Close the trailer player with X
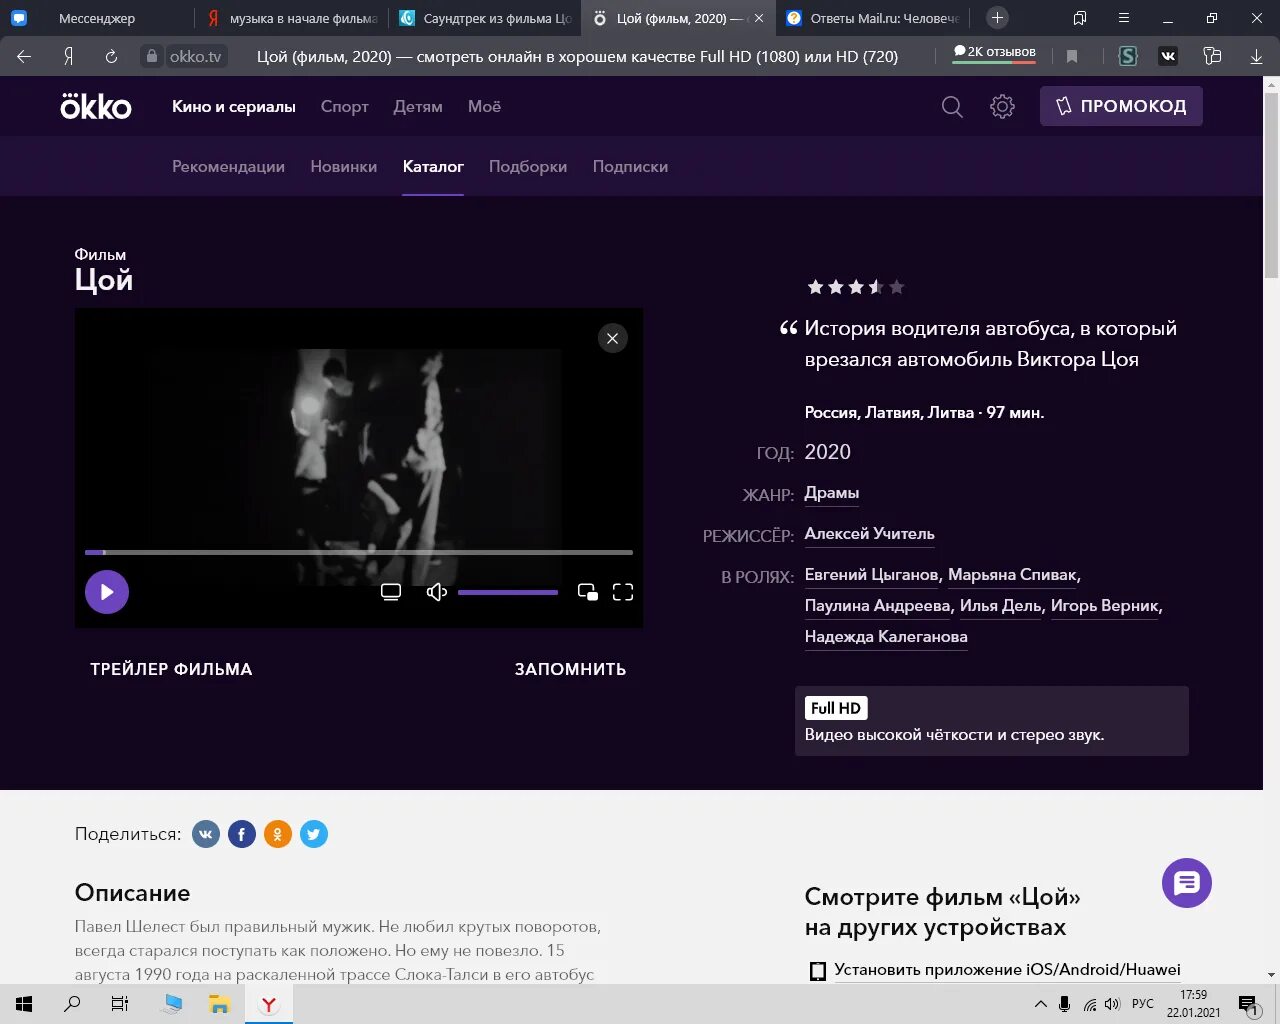This screenshot has width=1280, height=1024. tap(613, 338)
